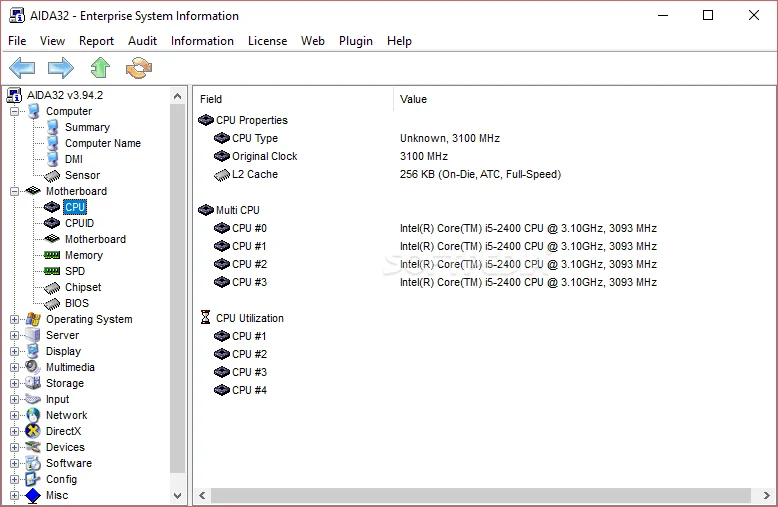Open the Help menu
The height and width of the screenshot is (507, 778).
pyautogui.click(x=399, y=41)
